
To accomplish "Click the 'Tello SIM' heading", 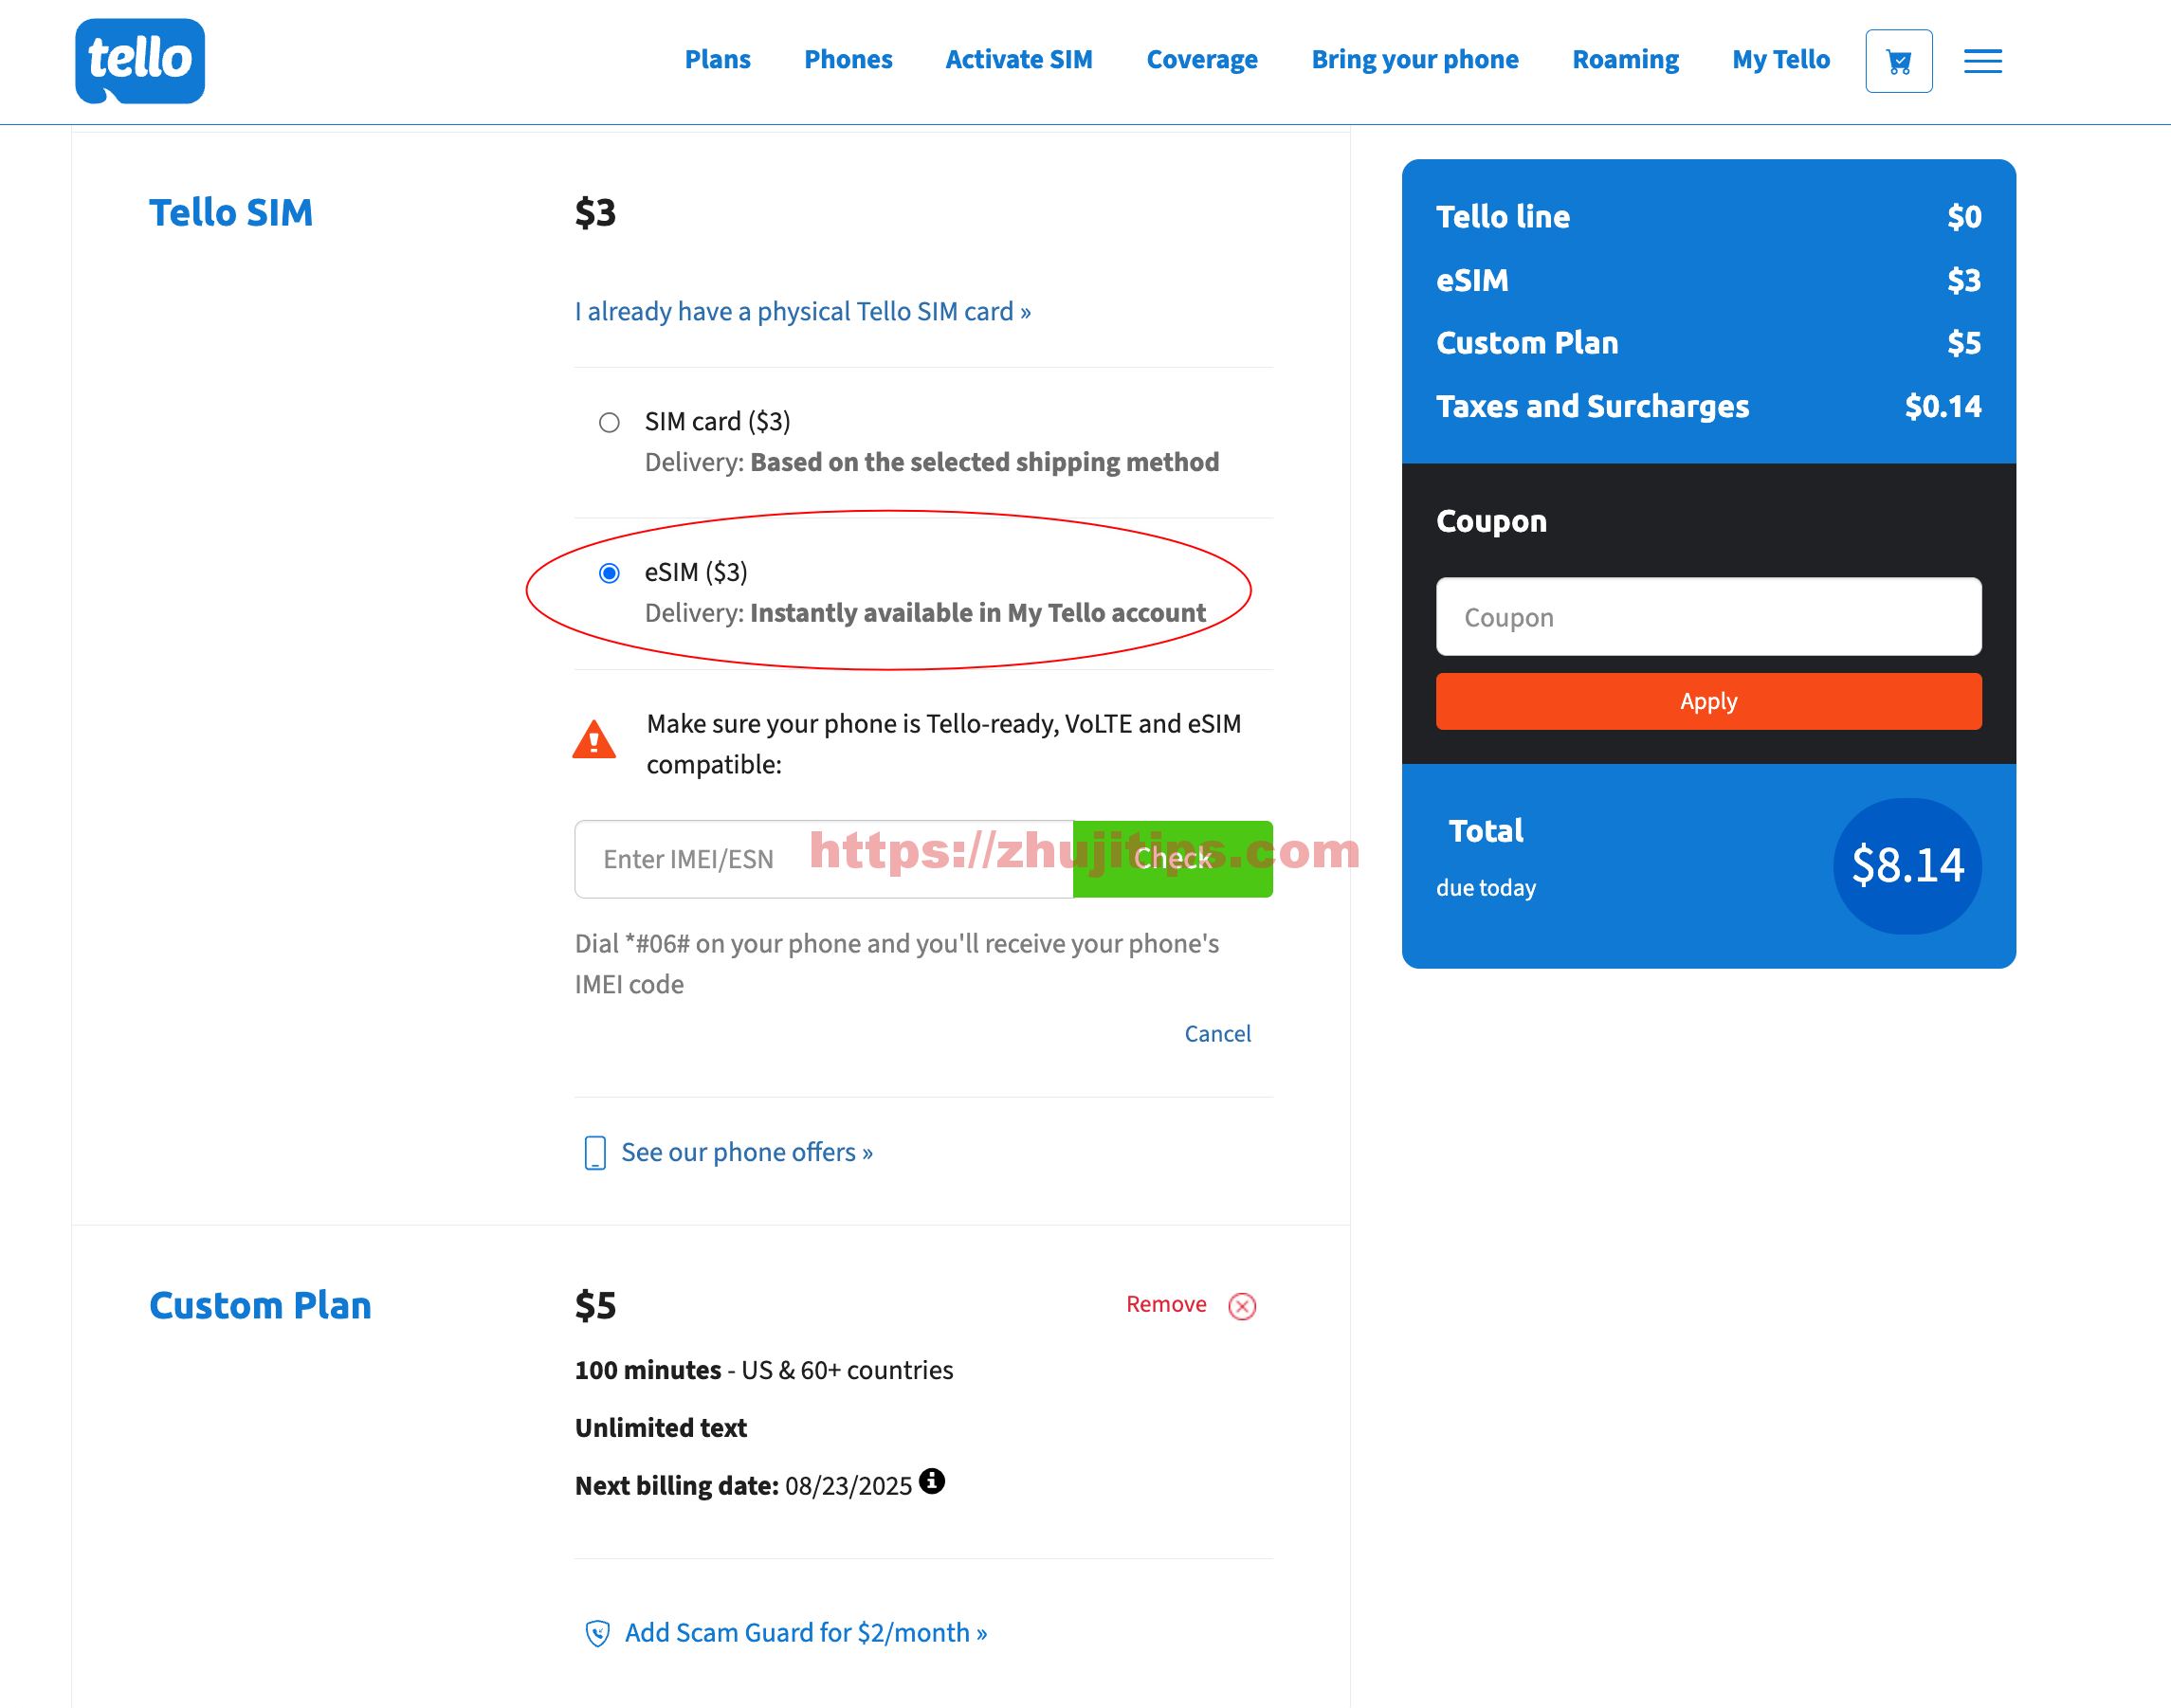I will tap(231, 213).
